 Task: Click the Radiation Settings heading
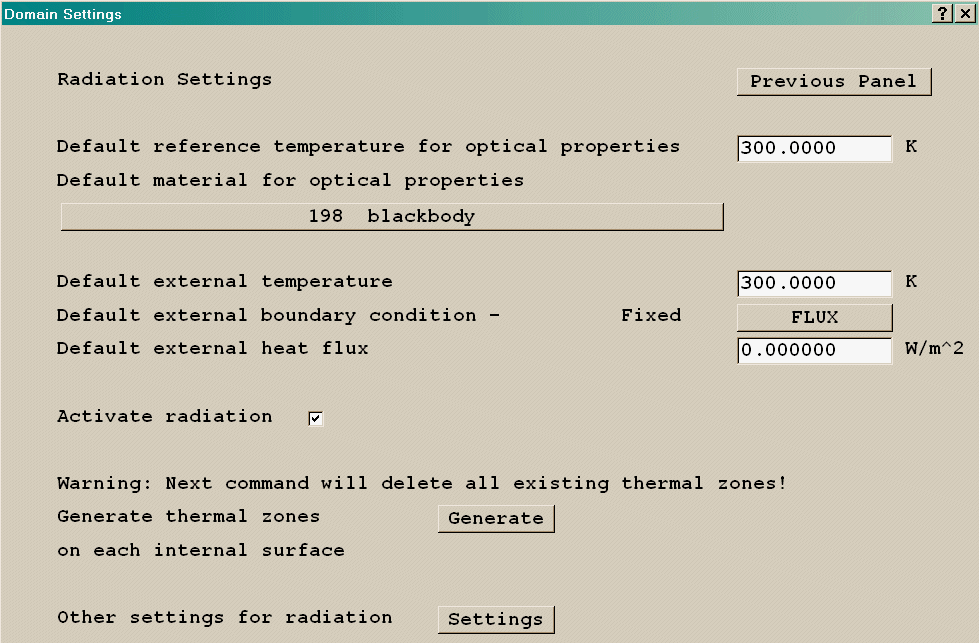[164, 79]
